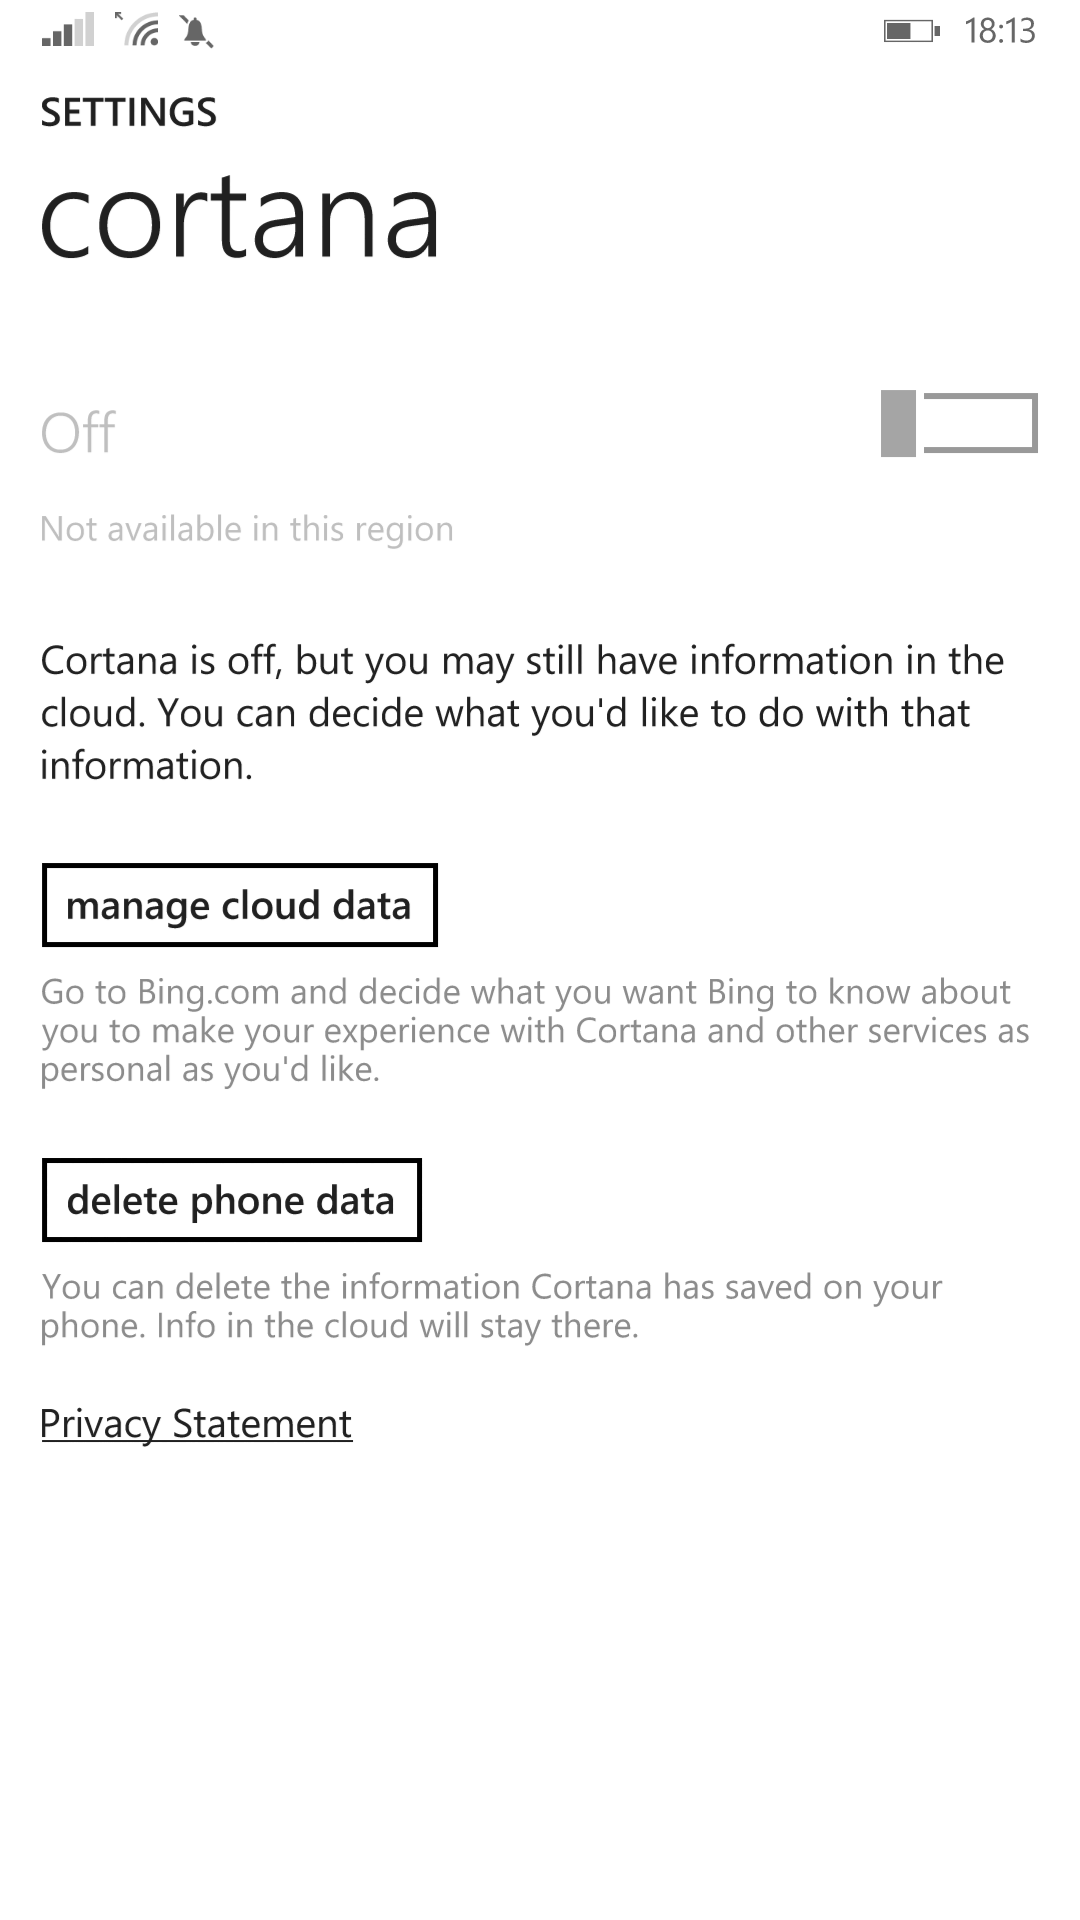The width and height of the screenshot is (1080, 1920).
Task: Tap the blank area below Privacy Statement
Action: click(540, 1680)
